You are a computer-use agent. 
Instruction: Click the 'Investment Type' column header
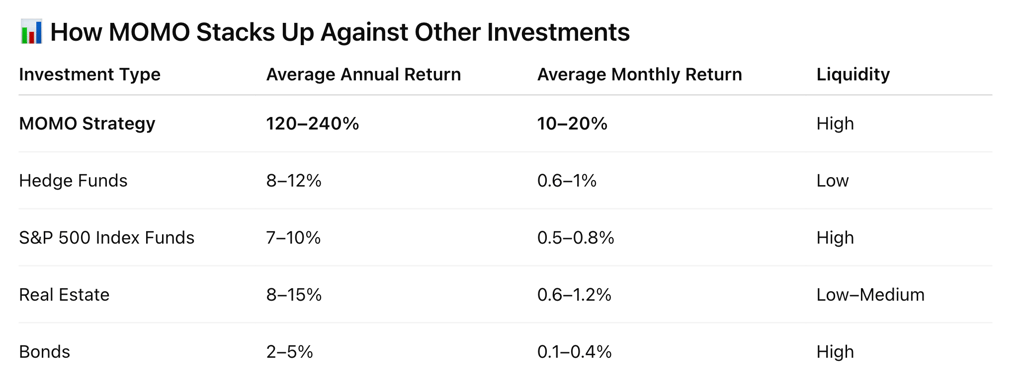[89, 74]
